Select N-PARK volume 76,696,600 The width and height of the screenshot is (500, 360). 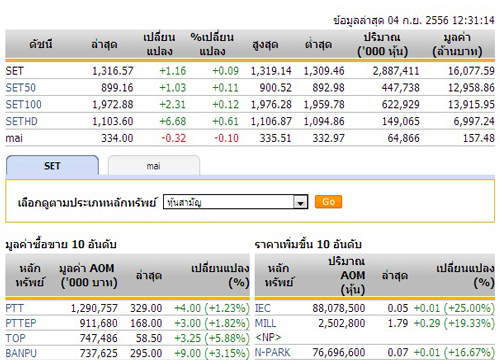pyautogui.click(x=339, y=352)
